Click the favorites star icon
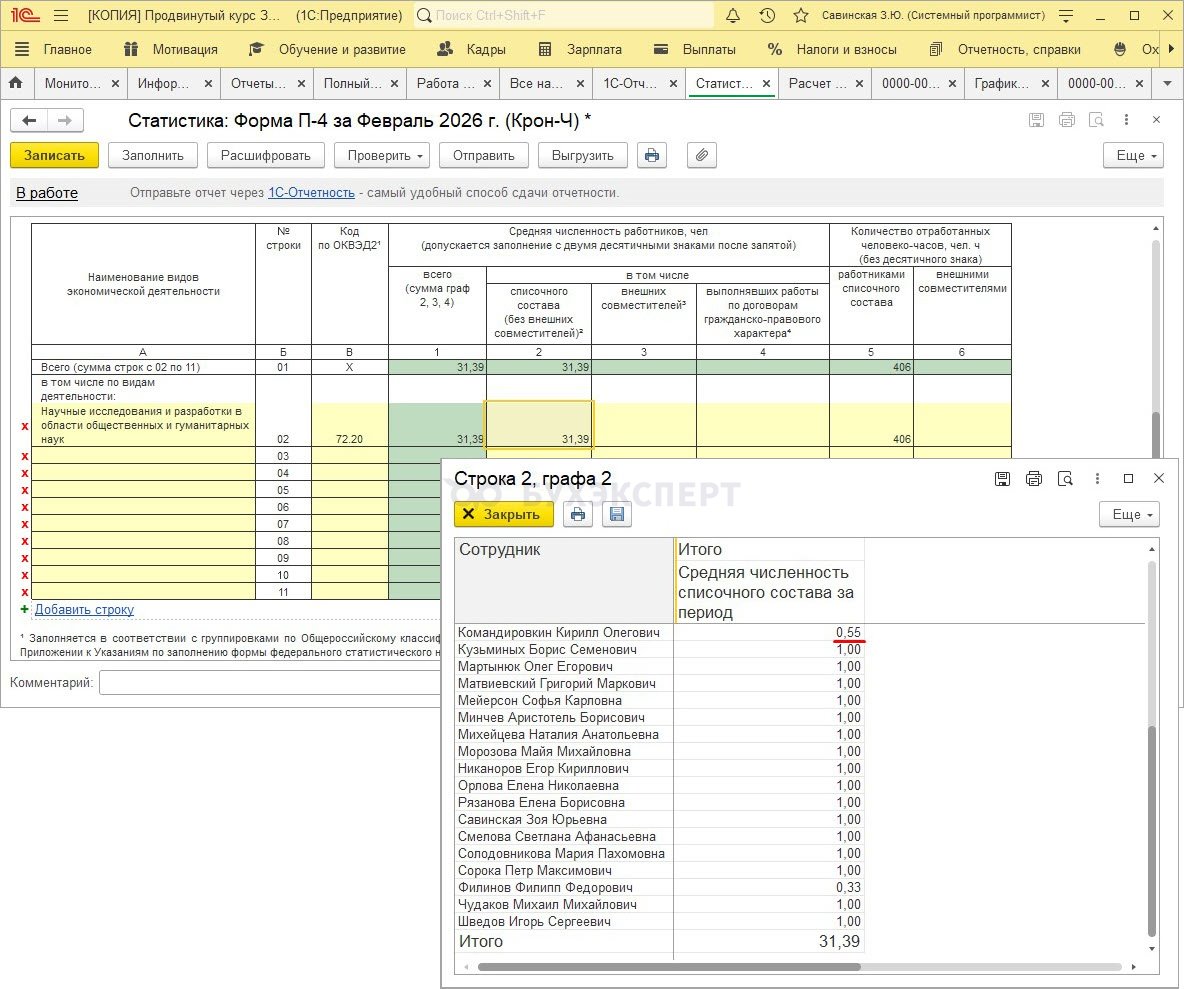1184x989 pixels. point(800,16)
